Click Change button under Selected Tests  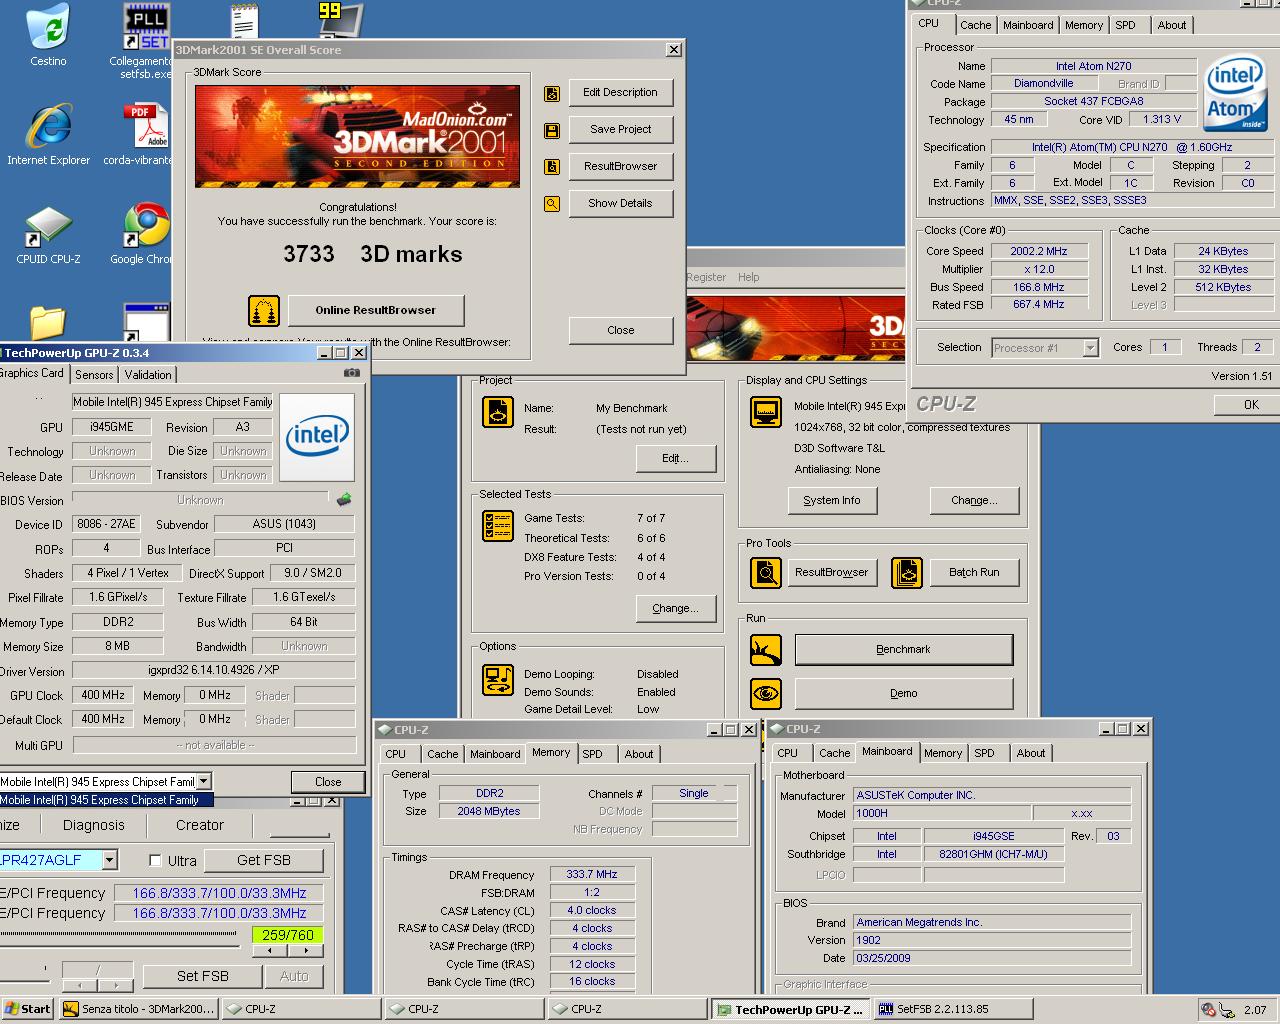point(675,608)
